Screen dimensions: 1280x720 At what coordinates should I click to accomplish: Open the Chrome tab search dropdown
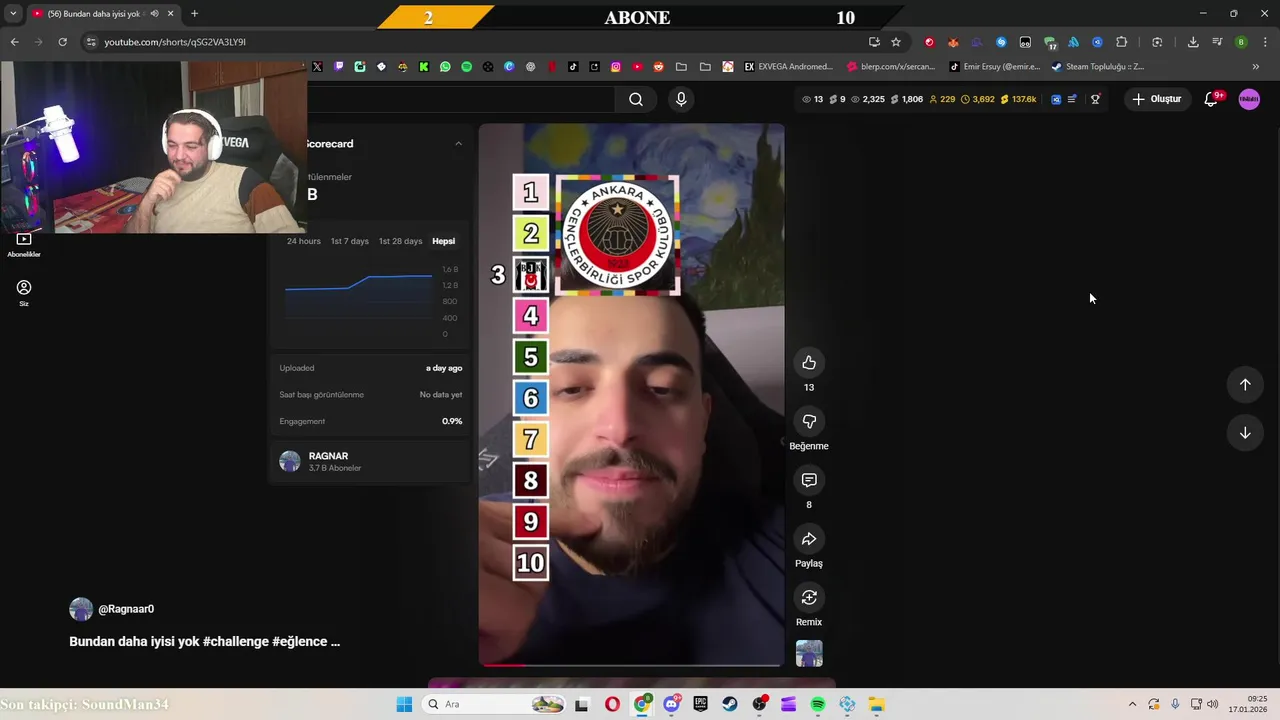coord(13,14)
